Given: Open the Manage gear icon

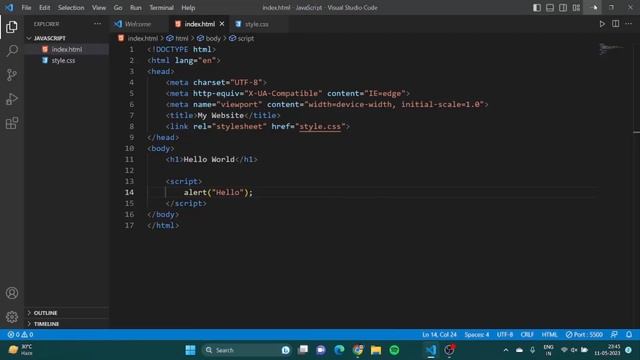Looking at the screenshot, I should click(x=12, y=317).
